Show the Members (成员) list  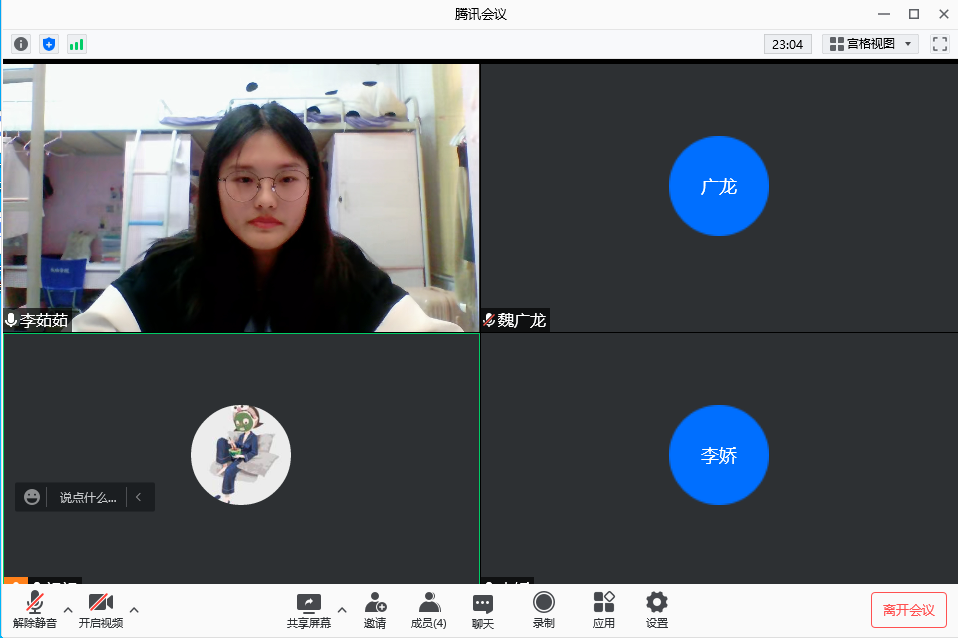point(429,610)
